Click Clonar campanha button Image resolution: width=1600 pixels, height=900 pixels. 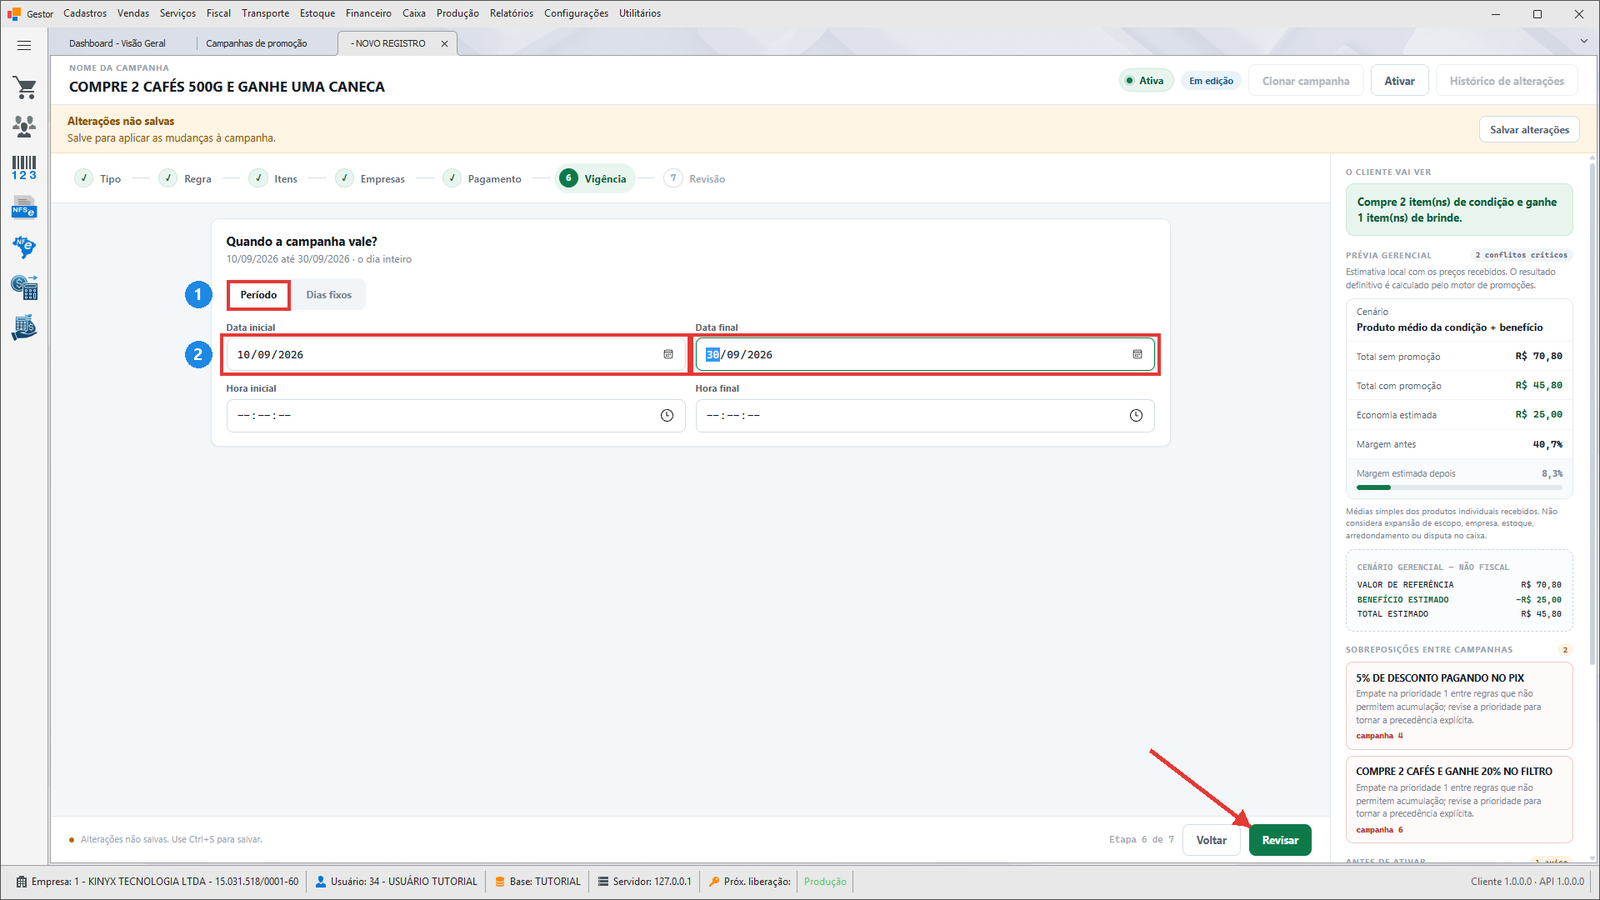click(x=1305, y=81)
